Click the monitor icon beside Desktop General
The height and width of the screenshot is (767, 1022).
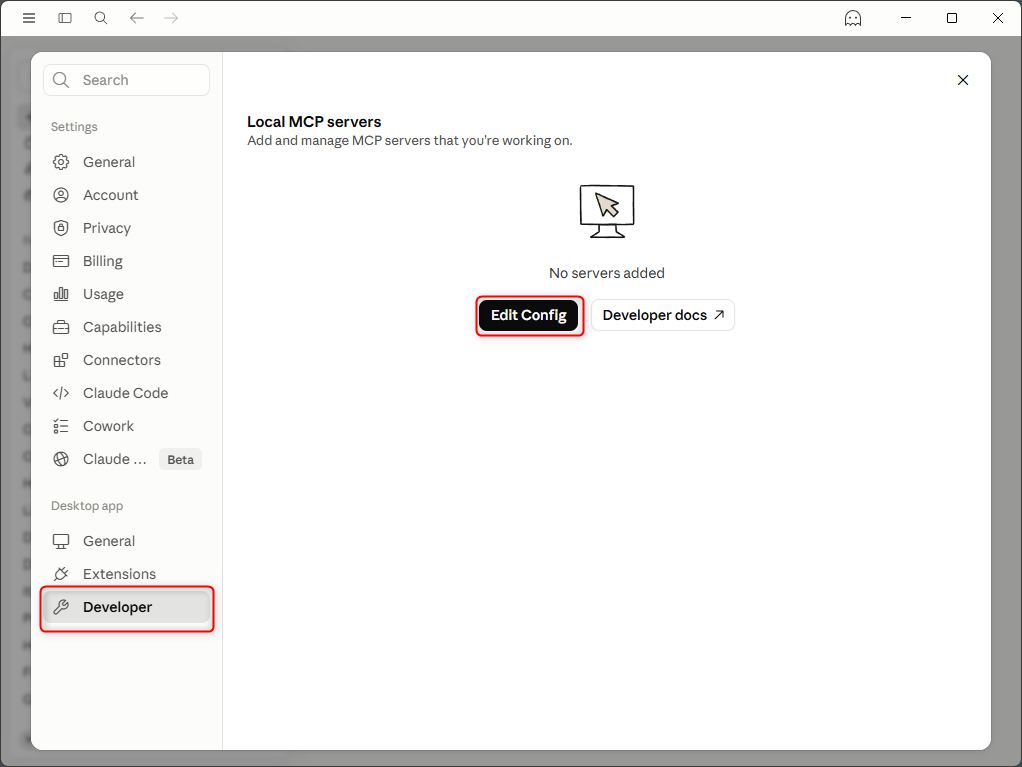61,542
